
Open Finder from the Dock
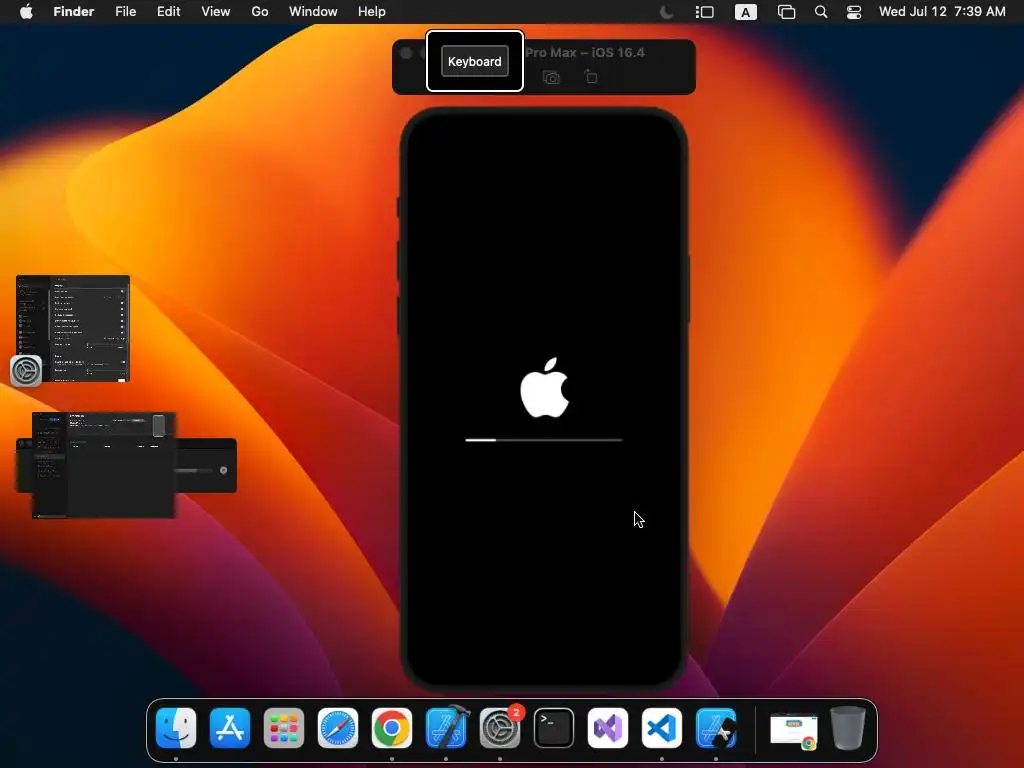pyautogui.click(x=176, y=728)
